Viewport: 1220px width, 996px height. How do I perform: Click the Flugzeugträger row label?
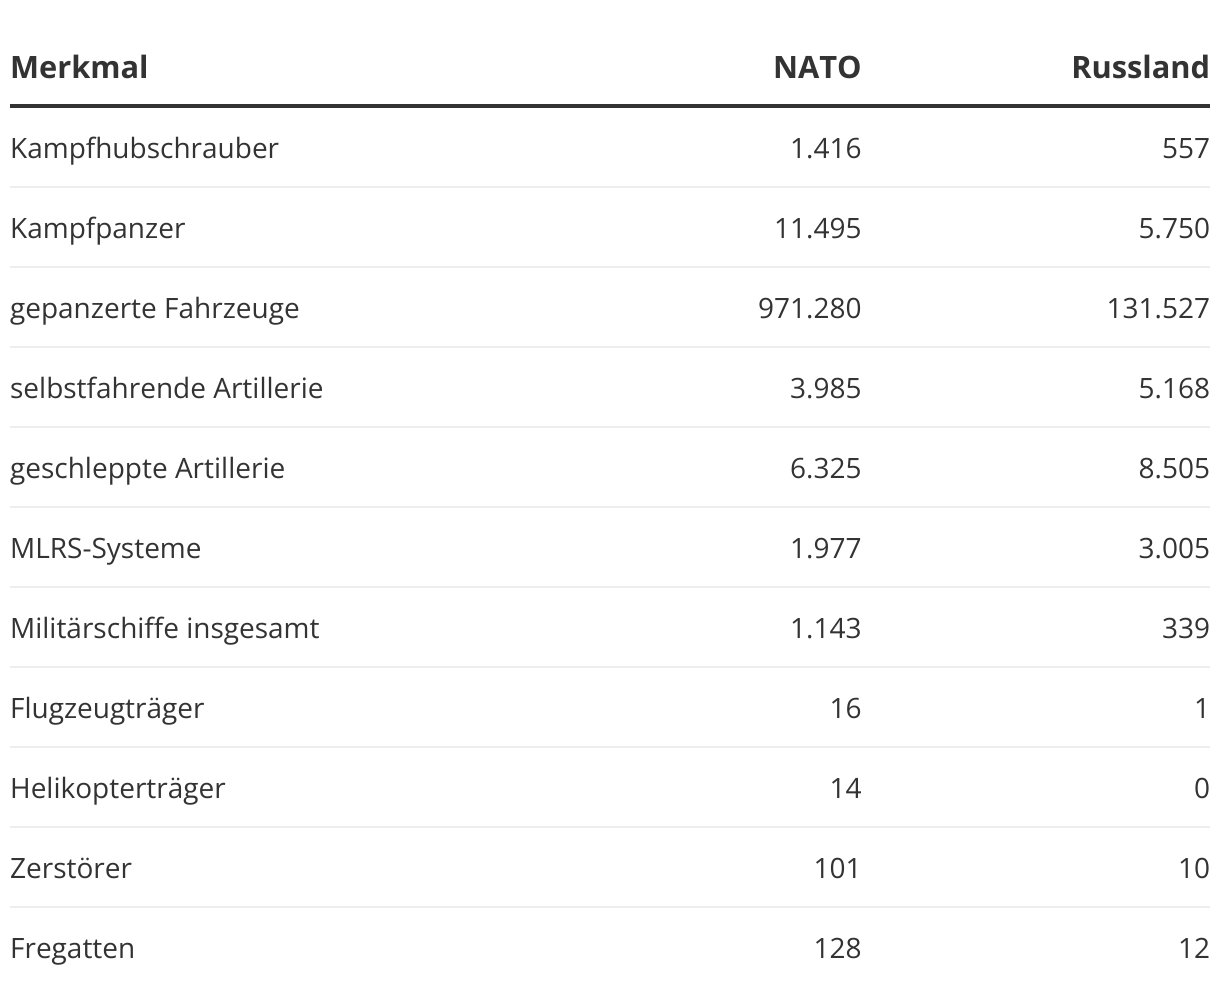pyautogui.click(x=107, y=708)
